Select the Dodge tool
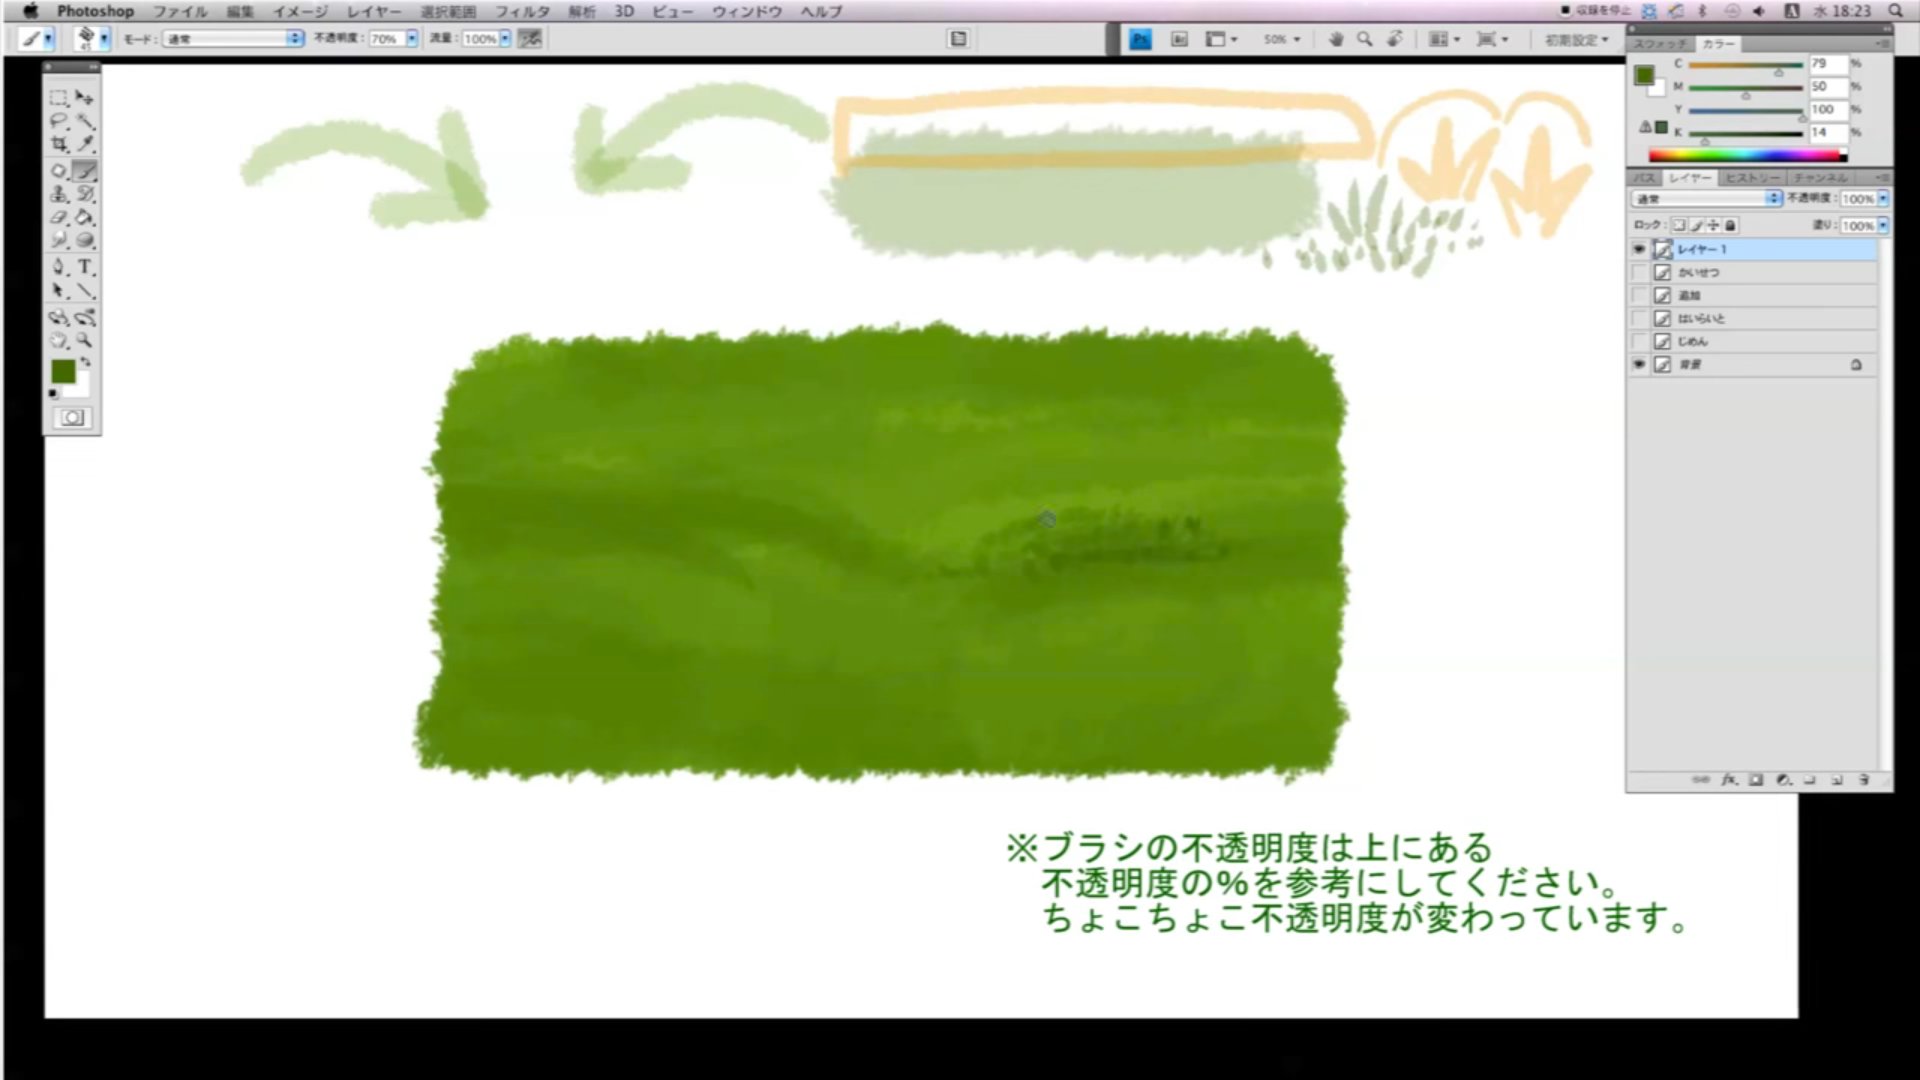Image resolution: width=1920 pixels, height=1080 pixels. pyautogui.click(x=59, y=240)
